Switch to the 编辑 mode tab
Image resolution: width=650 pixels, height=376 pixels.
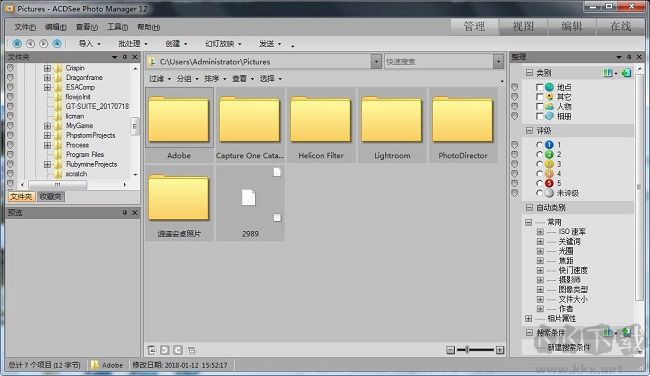[572, 27]
